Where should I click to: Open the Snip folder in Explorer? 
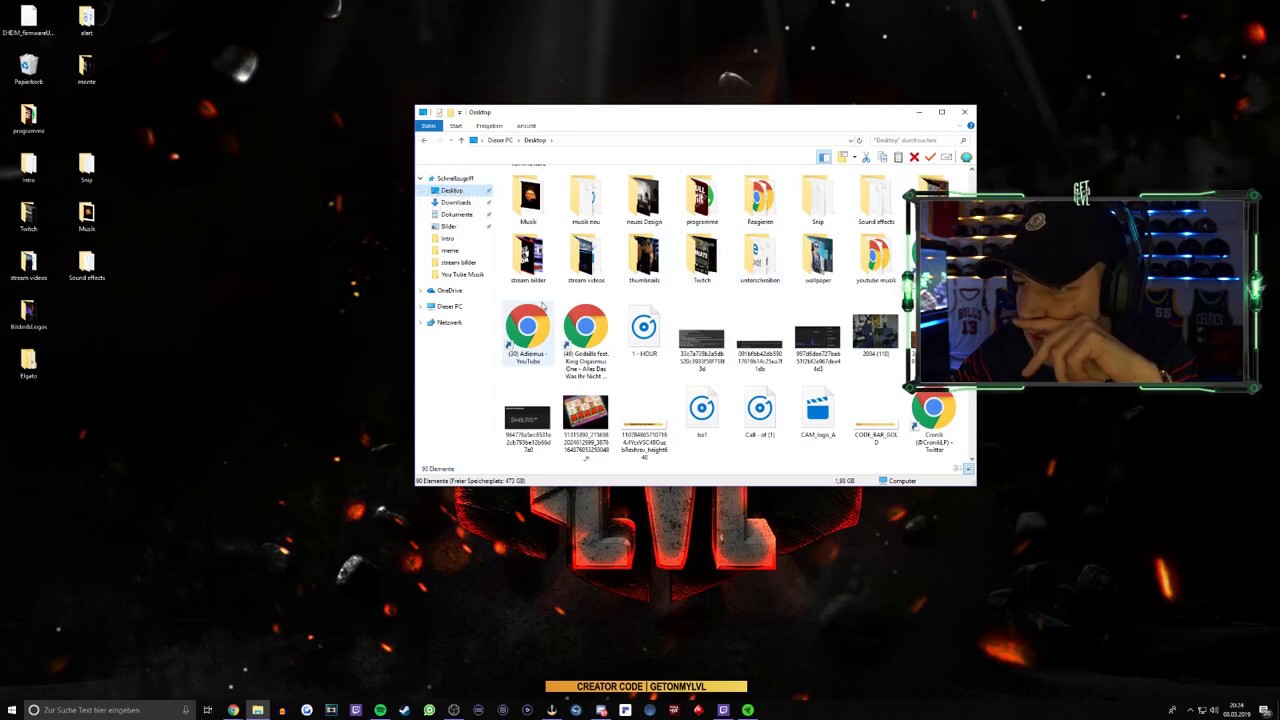[818, 199]
